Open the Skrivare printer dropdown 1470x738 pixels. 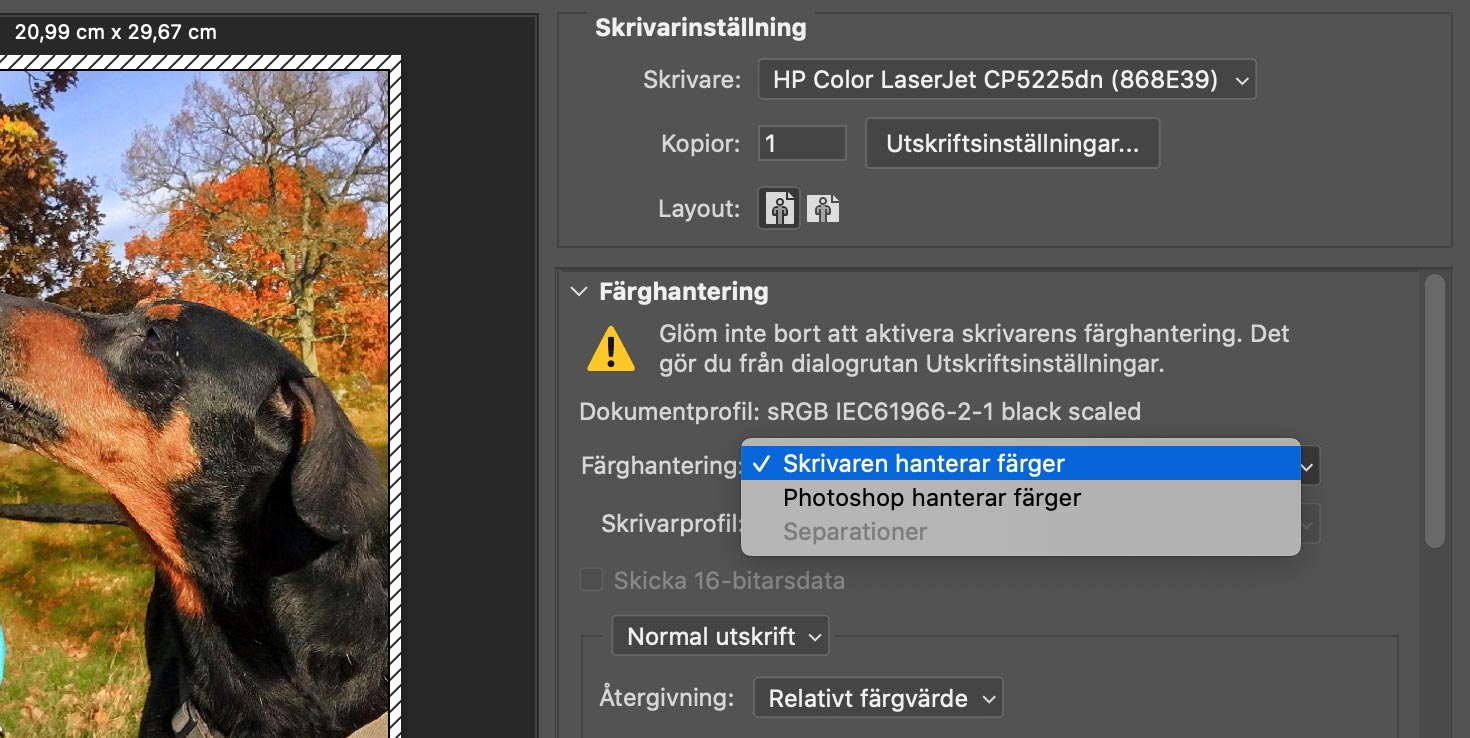click(x=1007, y=80)
